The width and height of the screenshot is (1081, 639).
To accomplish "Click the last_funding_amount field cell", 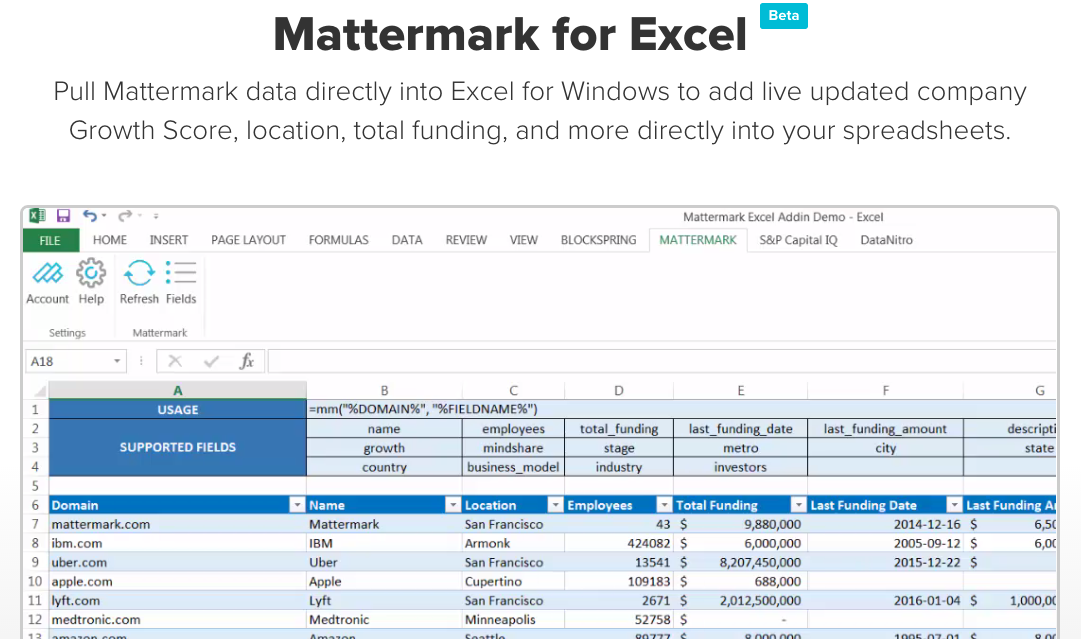I will (885, 429).
